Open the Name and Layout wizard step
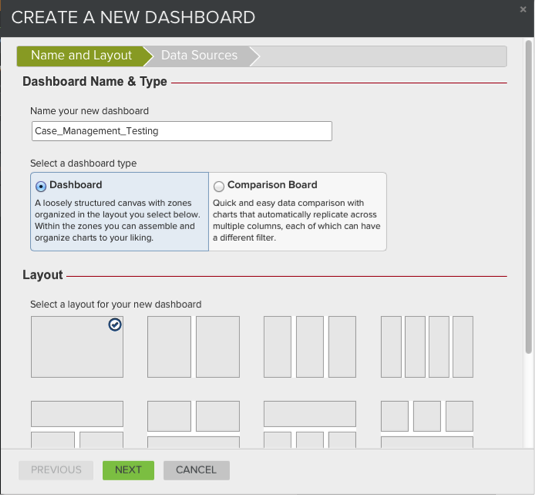The height and width of the screenshot is (495, 535). point(81,55)
